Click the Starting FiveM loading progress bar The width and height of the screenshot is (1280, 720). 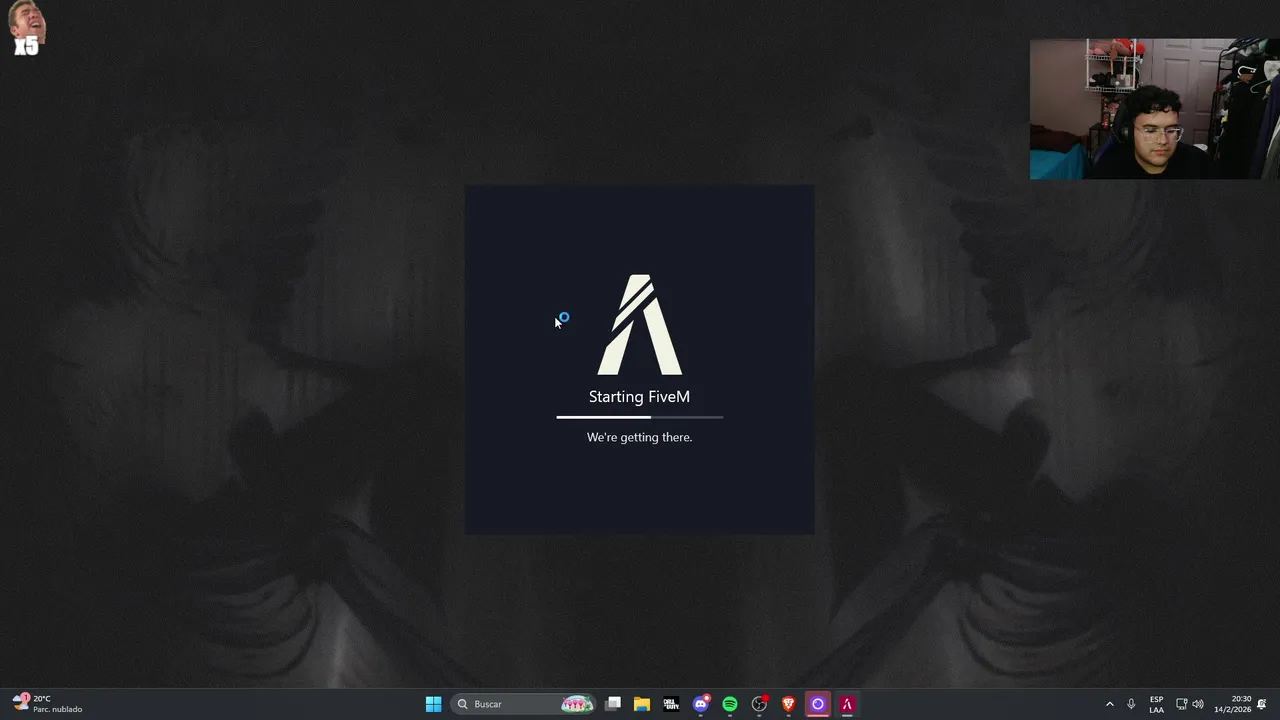pyautogui.click(x=640, y=417)
